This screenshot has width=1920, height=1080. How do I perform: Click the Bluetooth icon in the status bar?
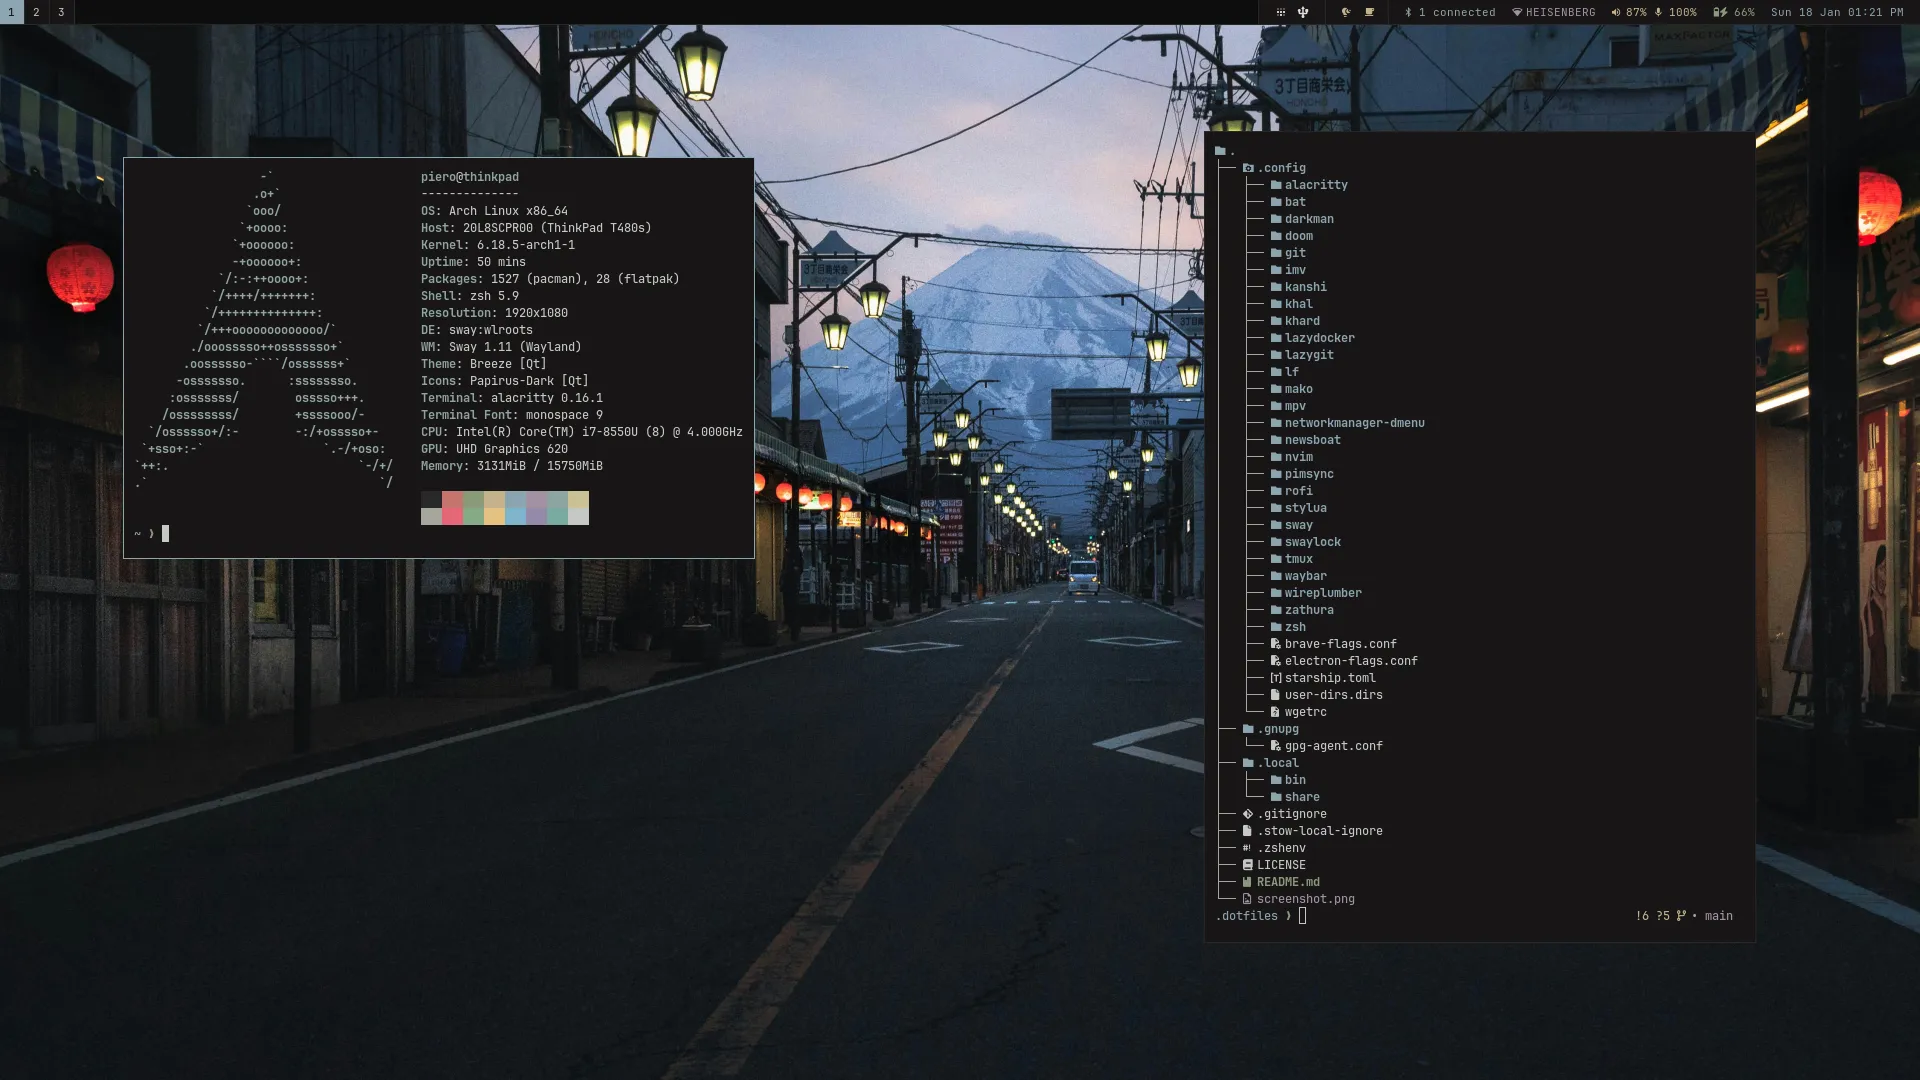[x=1410, y=12]
